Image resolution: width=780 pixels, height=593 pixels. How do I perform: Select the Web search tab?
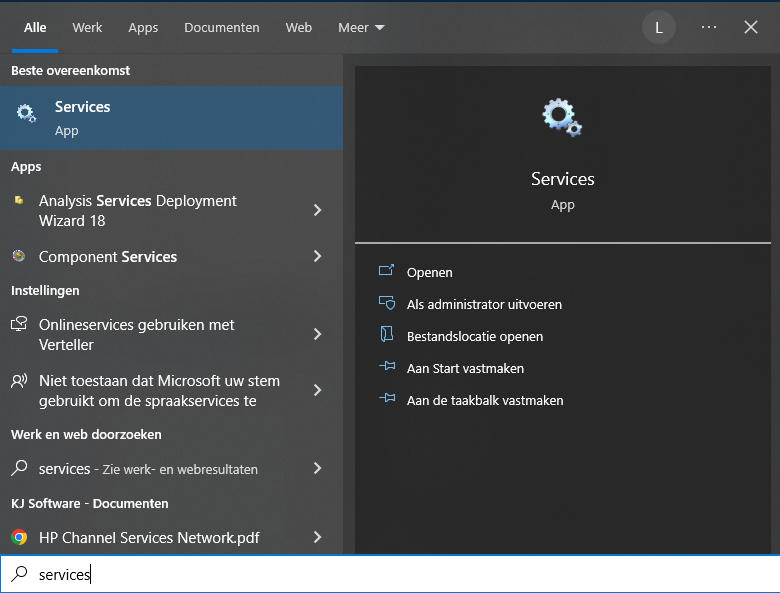point(299,28)
